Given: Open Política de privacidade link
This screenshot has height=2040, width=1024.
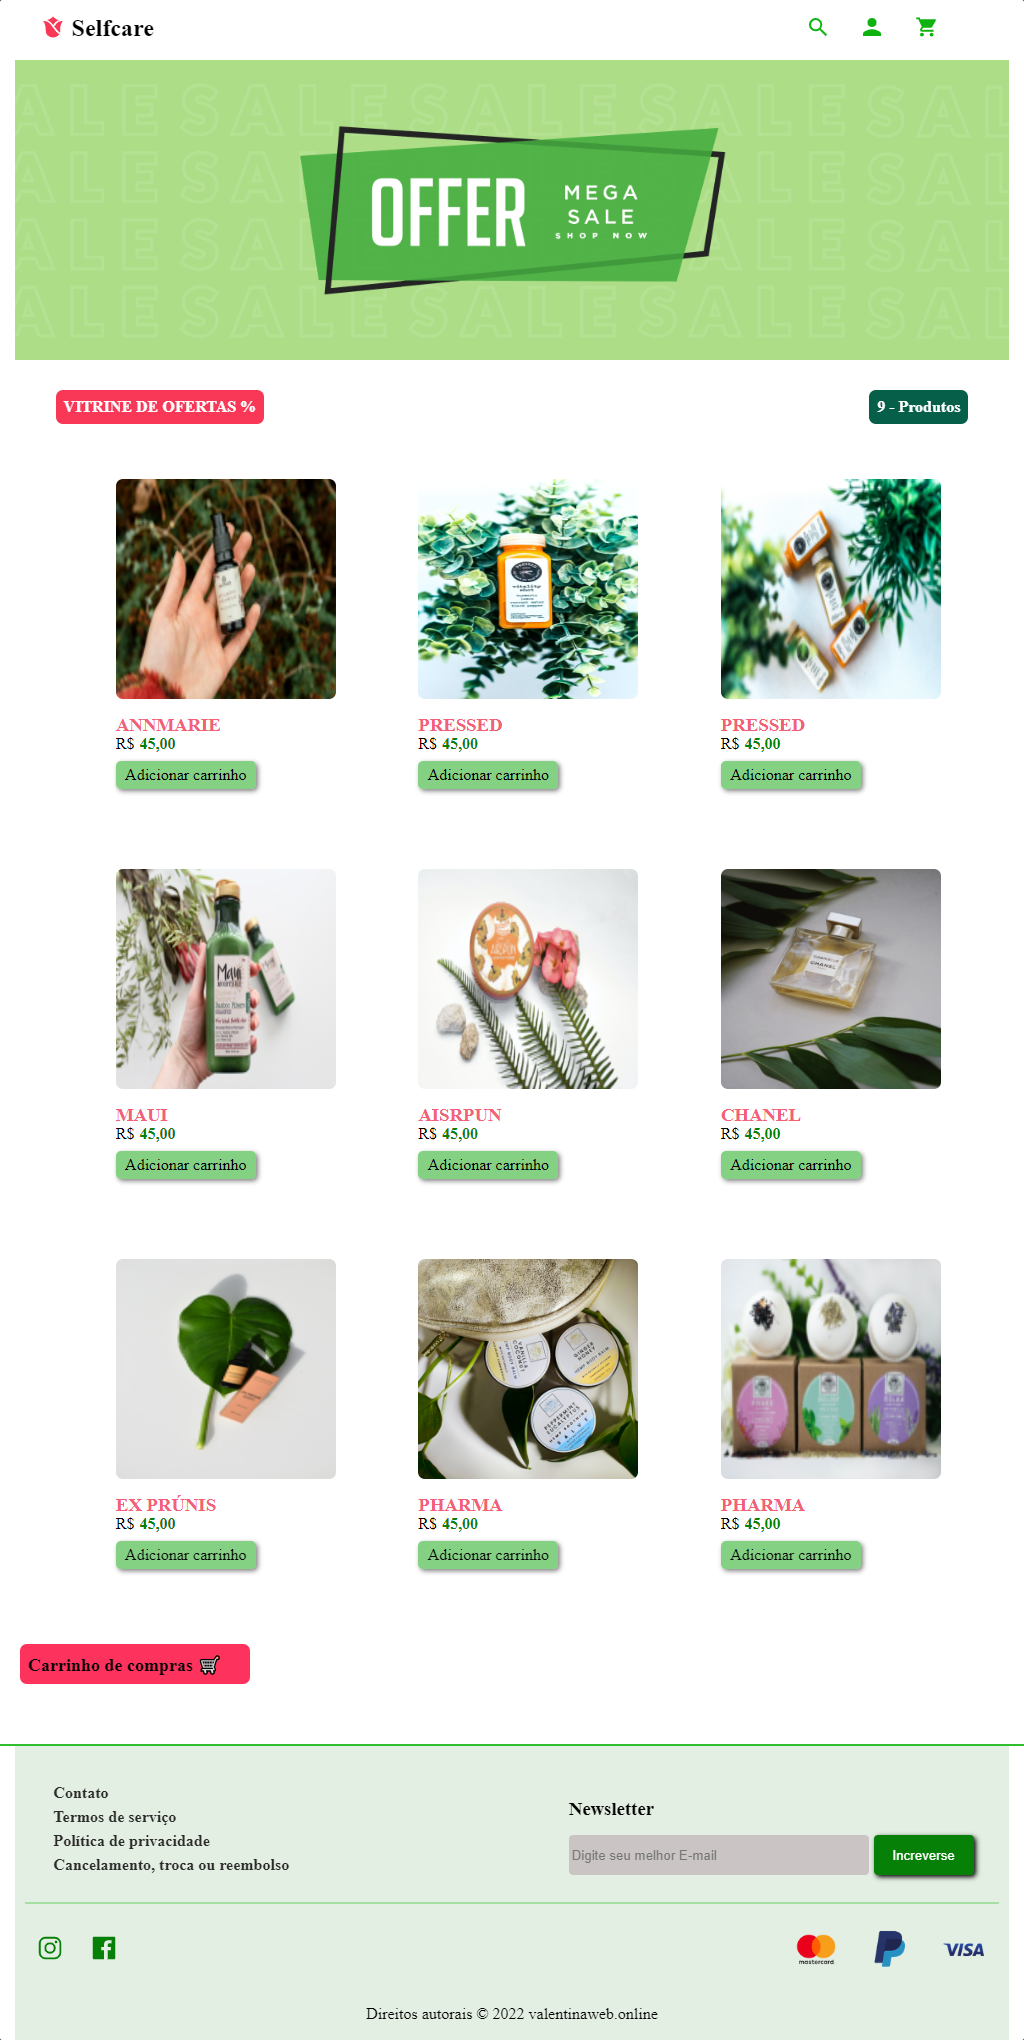Looking at the screenshot, I should (132, 1841).
